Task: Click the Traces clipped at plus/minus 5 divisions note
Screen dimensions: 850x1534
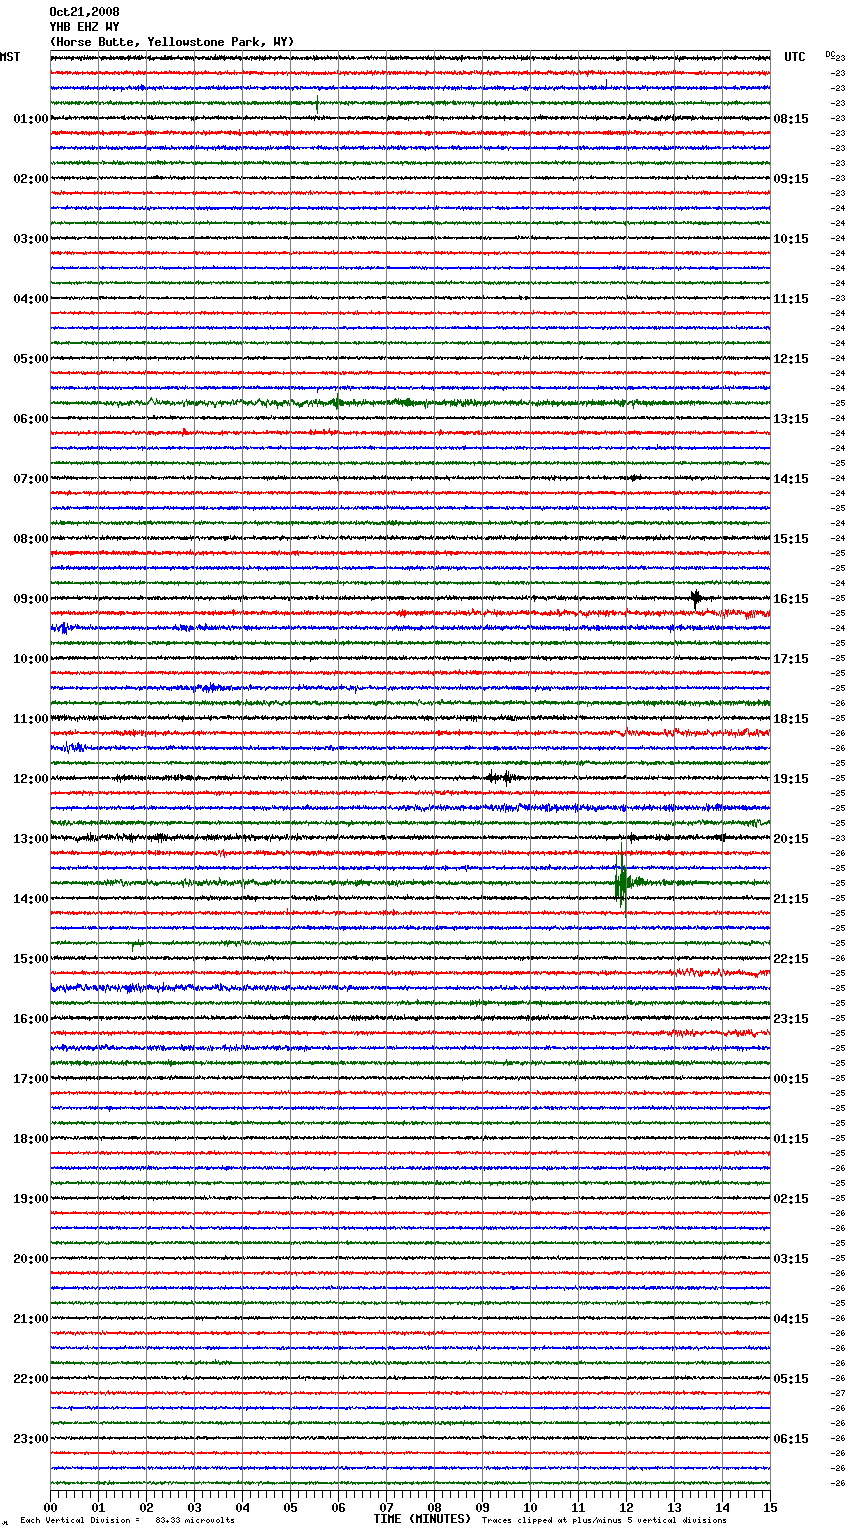Action: tap(604, 1520)
